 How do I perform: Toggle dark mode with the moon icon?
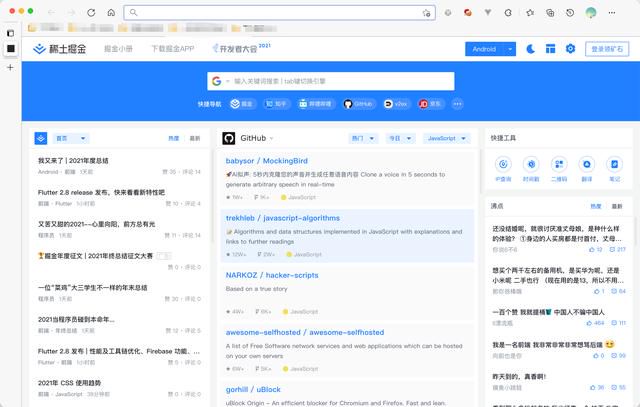coord(530,49)
